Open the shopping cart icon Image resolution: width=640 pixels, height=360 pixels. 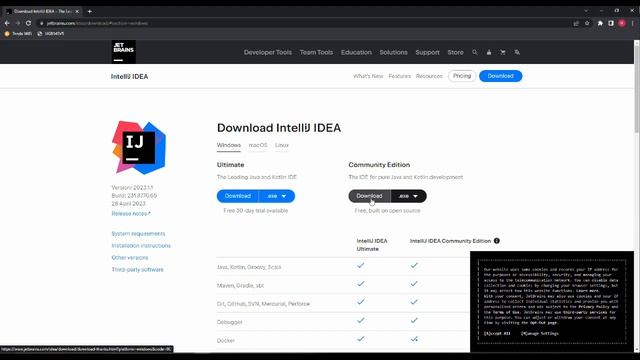pos(503,52)
